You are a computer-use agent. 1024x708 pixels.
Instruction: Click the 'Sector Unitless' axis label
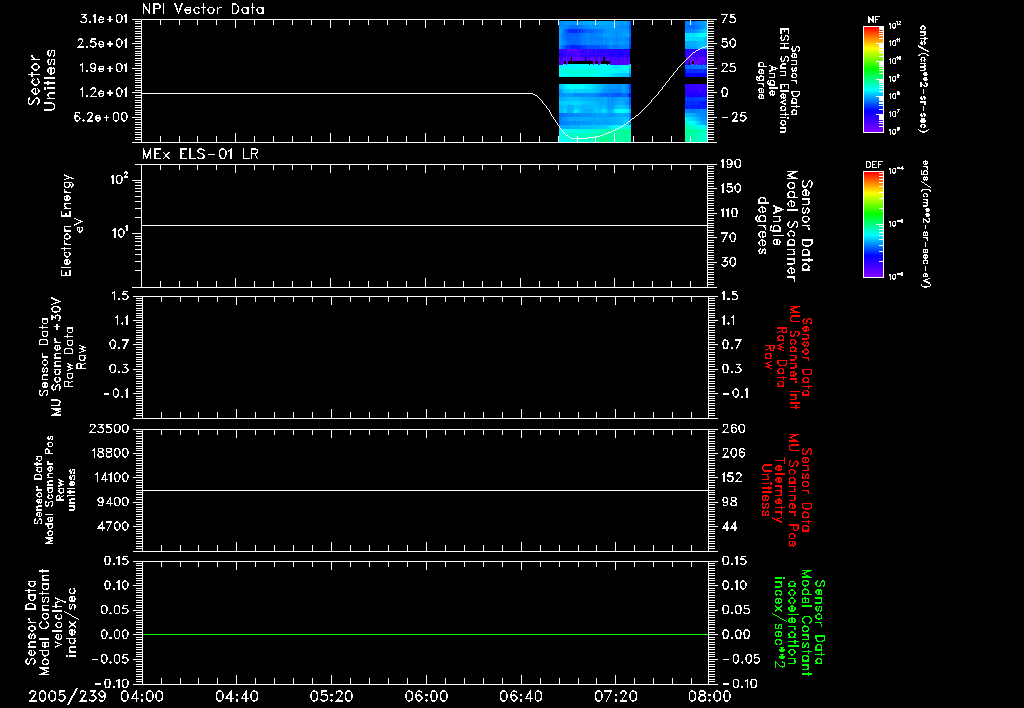[x=42, y=80]
